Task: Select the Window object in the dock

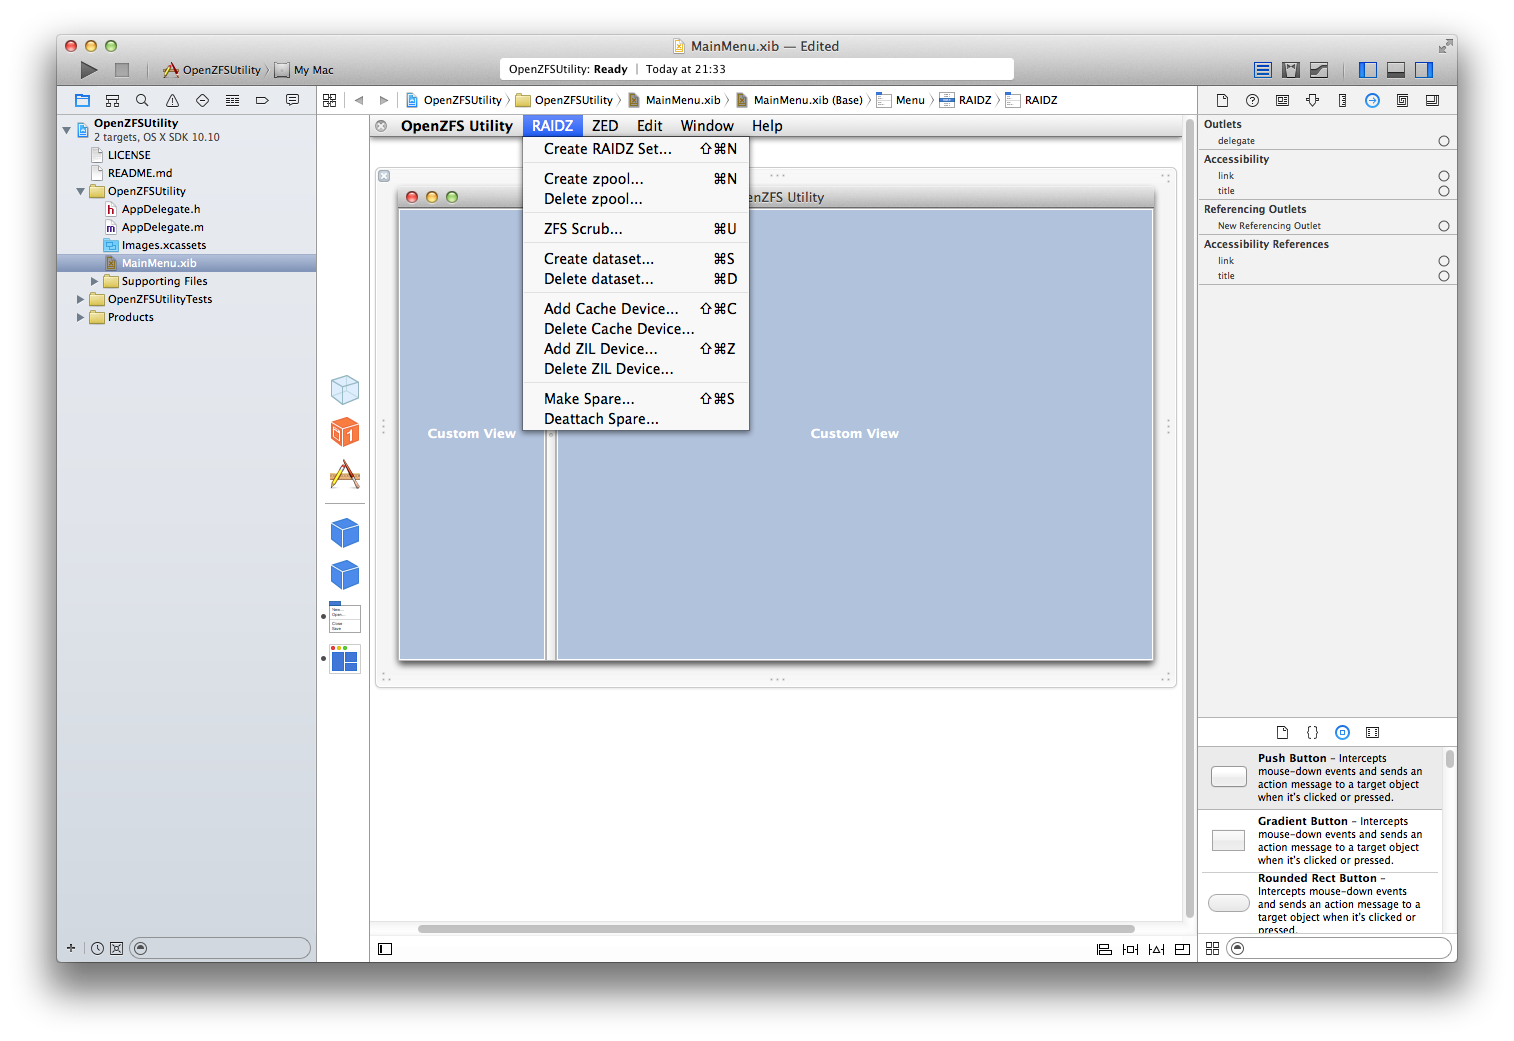Action: [345, 659]
